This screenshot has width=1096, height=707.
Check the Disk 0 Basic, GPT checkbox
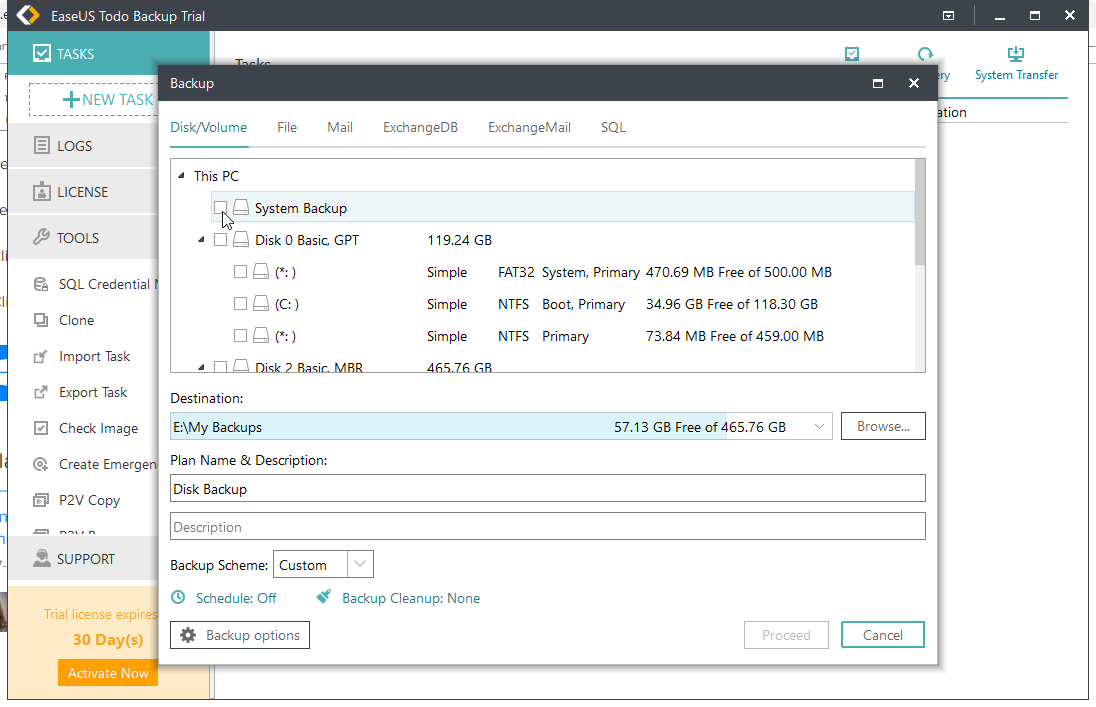(220, 240)
